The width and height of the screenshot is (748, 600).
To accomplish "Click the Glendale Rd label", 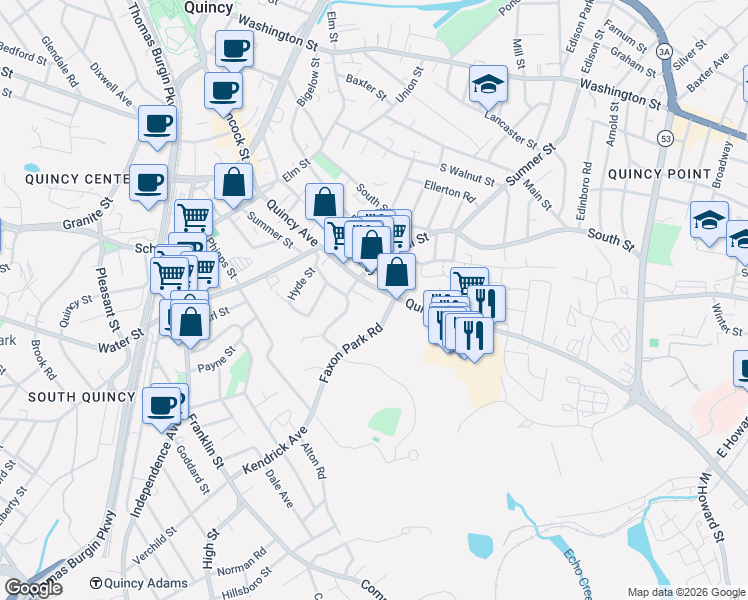I will click(60, 62).
